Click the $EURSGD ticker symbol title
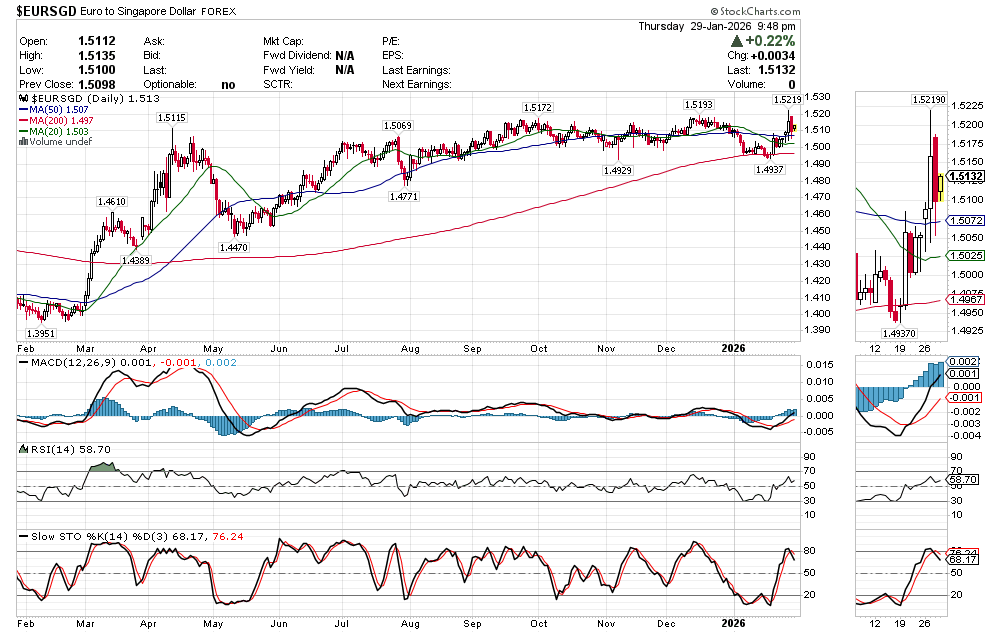 [x=43, y=12]
